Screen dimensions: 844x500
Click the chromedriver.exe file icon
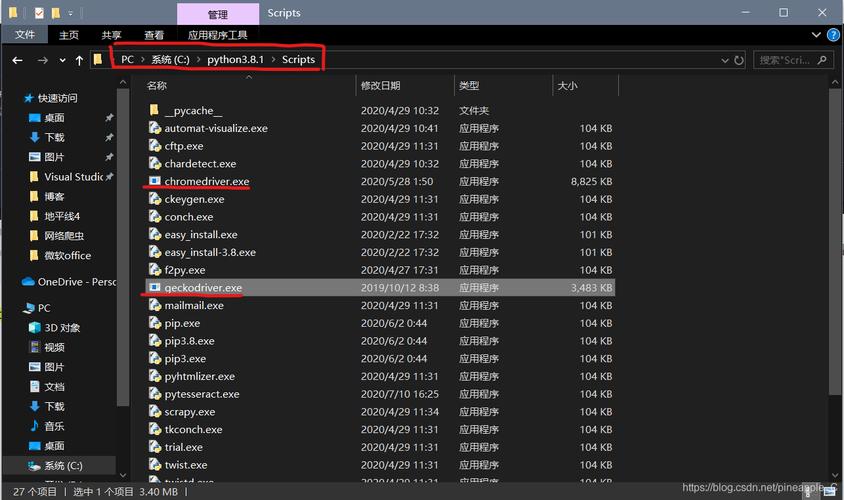click(x=154, y=182)
